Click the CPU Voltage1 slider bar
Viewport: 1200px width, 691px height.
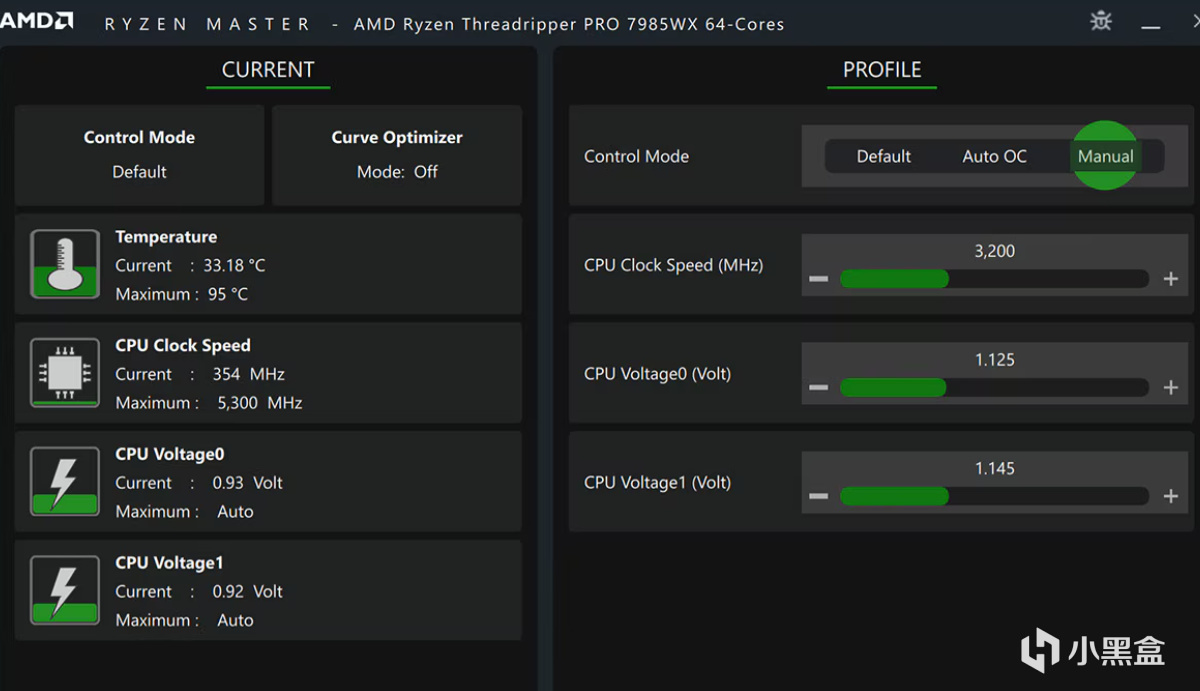[994, 496]
